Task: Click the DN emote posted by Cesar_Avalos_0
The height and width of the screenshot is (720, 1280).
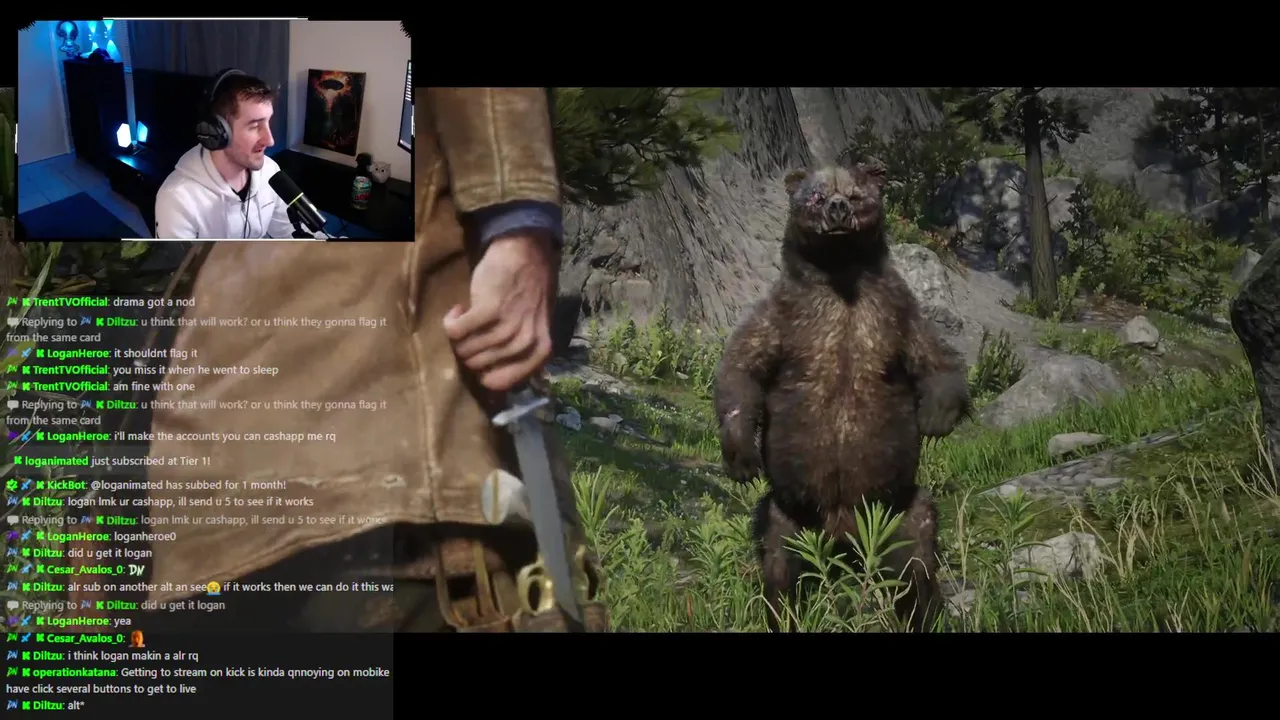Action: [136, 570]
